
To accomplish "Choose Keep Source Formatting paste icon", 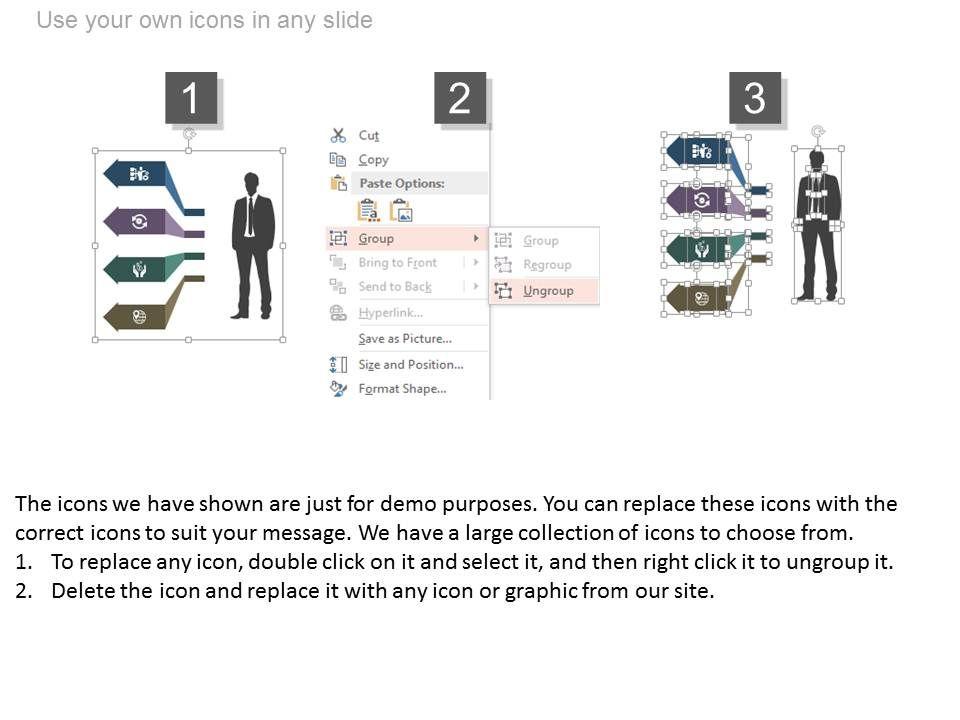I will click(368, 211).
